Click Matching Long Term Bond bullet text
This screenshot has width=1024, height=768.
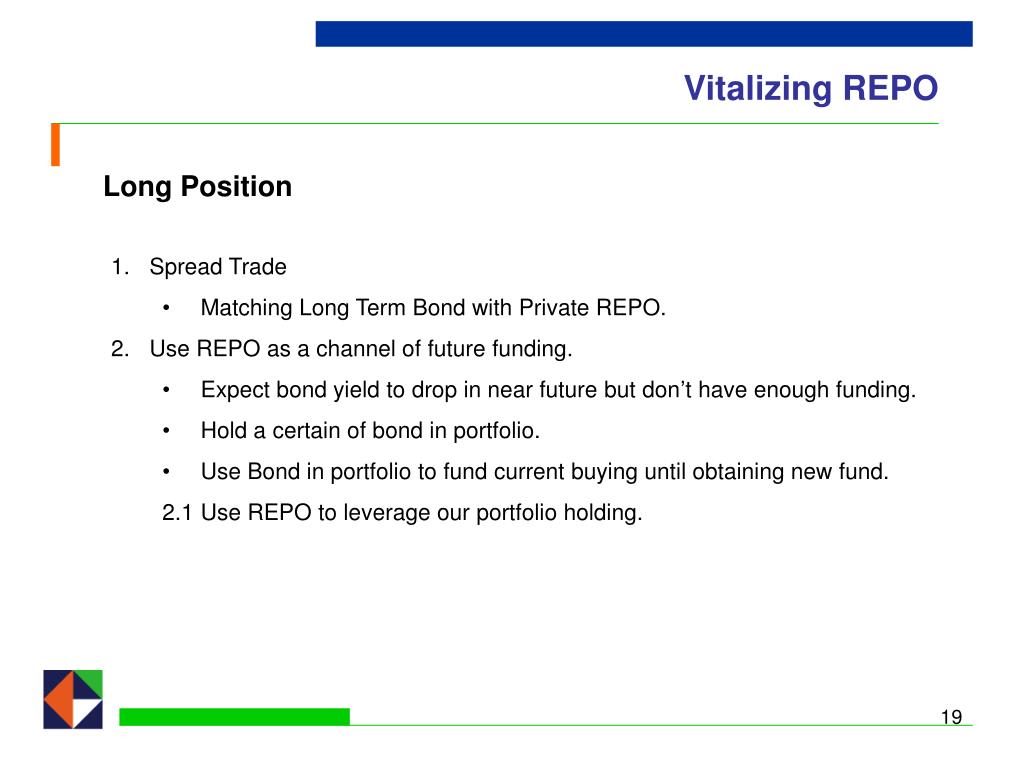(x=433, y=308)
